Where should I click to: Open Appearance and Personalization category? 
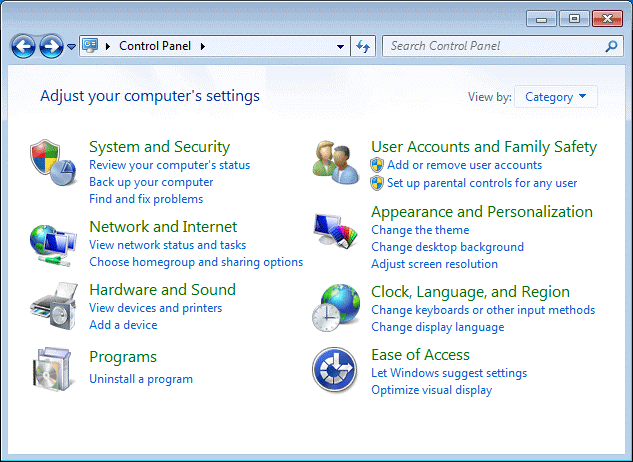482,212
